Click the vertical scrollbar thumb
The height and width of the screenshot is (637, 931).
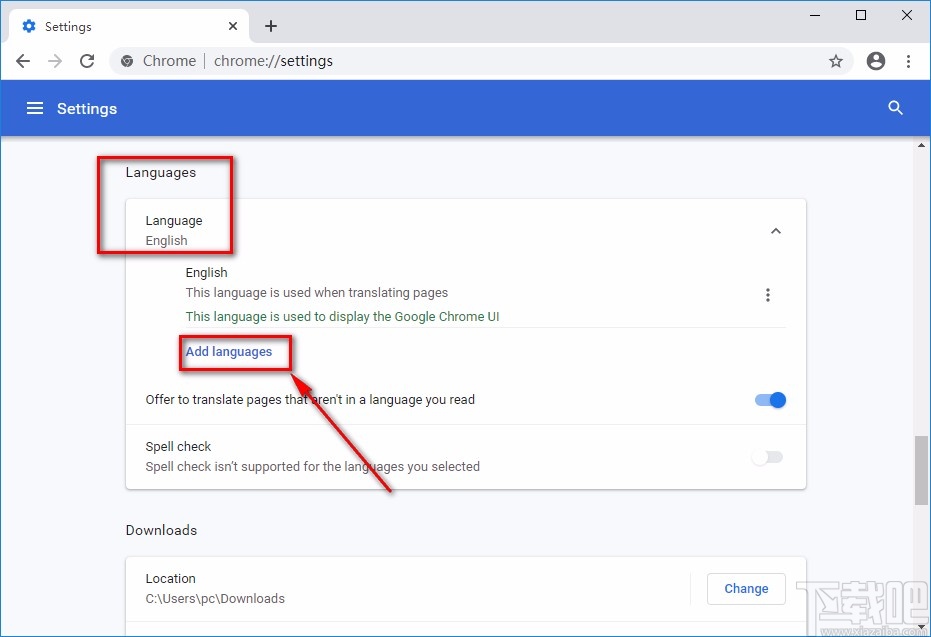(921, 470)
